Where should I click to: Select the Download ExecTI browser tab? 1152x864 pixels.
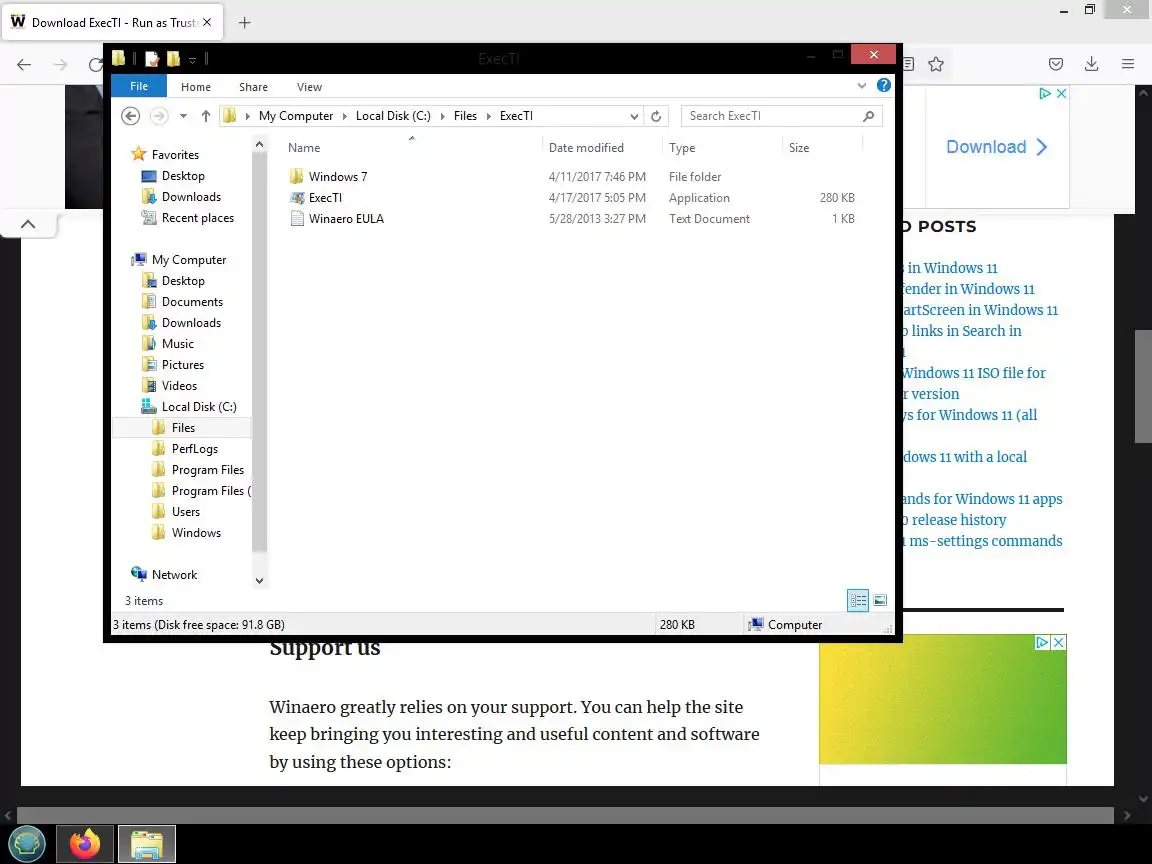click(x=112, y=23)
